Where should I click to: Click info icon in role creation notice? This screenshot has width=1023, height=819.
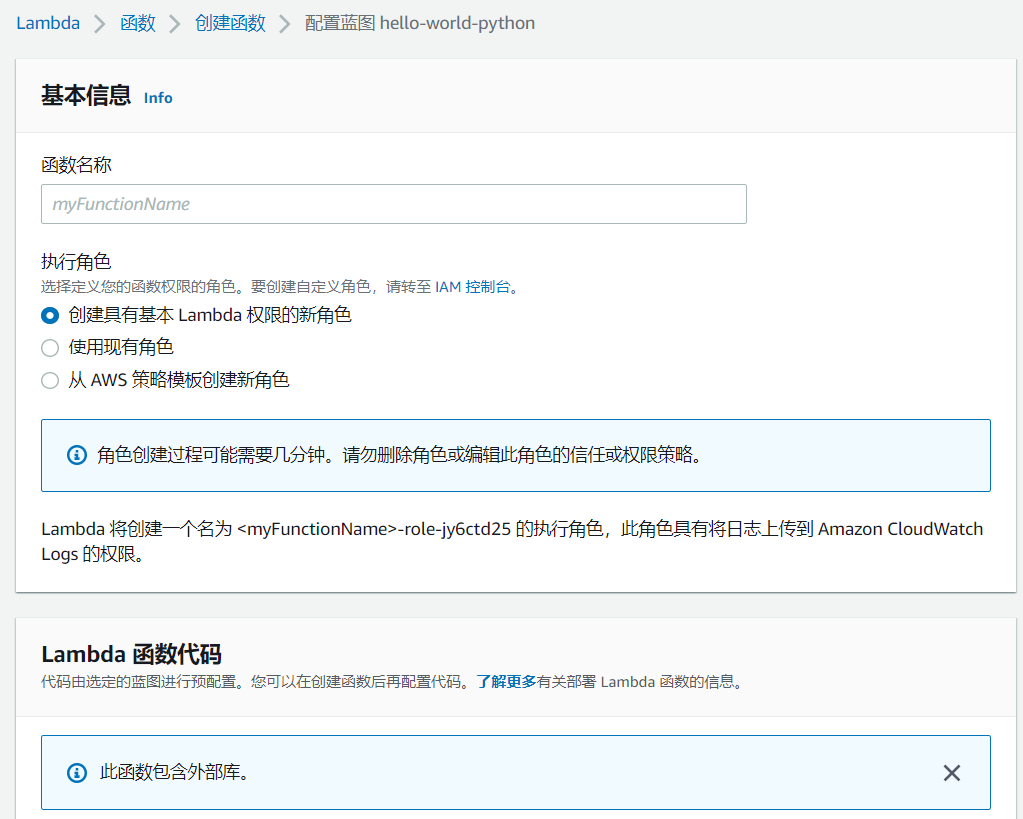[77, 455]
